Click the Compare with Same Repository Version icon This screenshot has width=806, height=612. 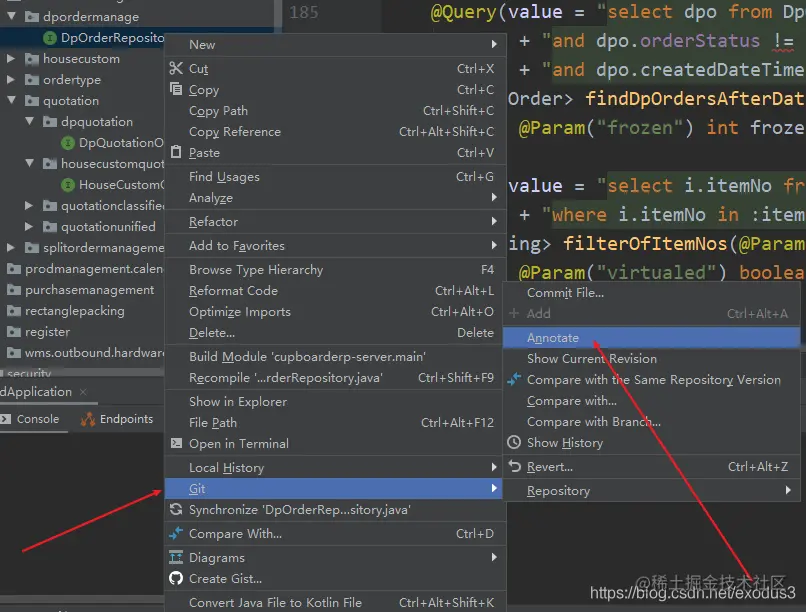[x=514, y=379]
